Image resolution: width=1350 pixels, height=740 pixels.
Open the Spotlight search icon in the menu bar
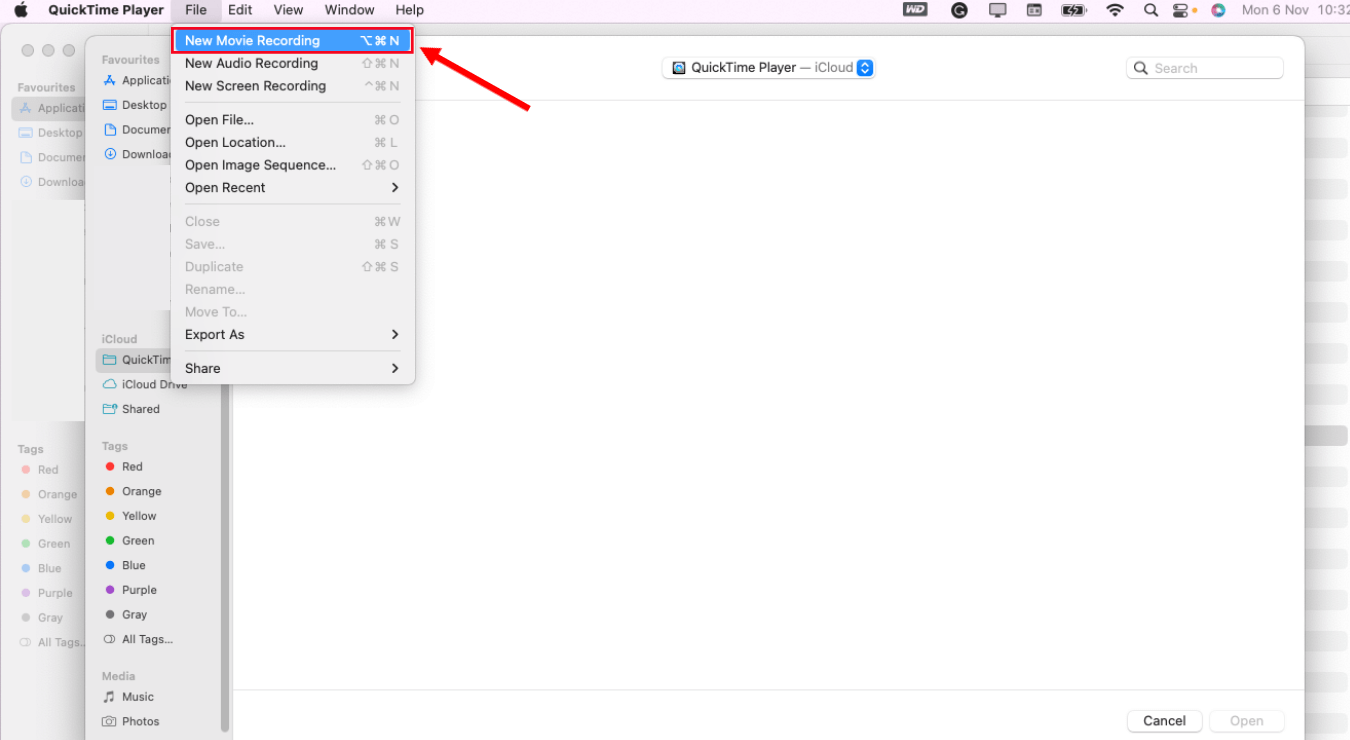pos(1151,10)
